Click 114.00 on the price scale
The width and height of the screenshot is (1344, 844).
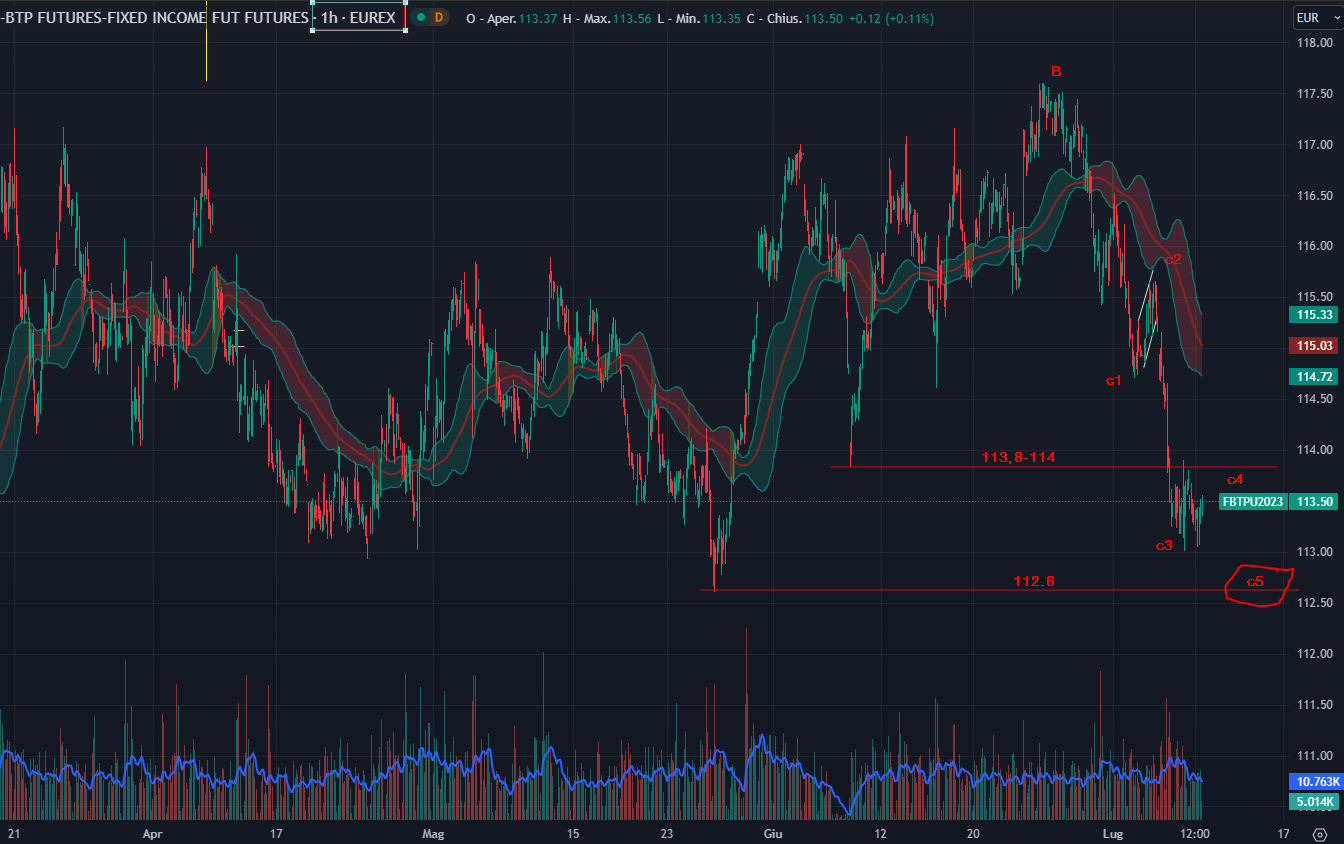(1313, 450)
